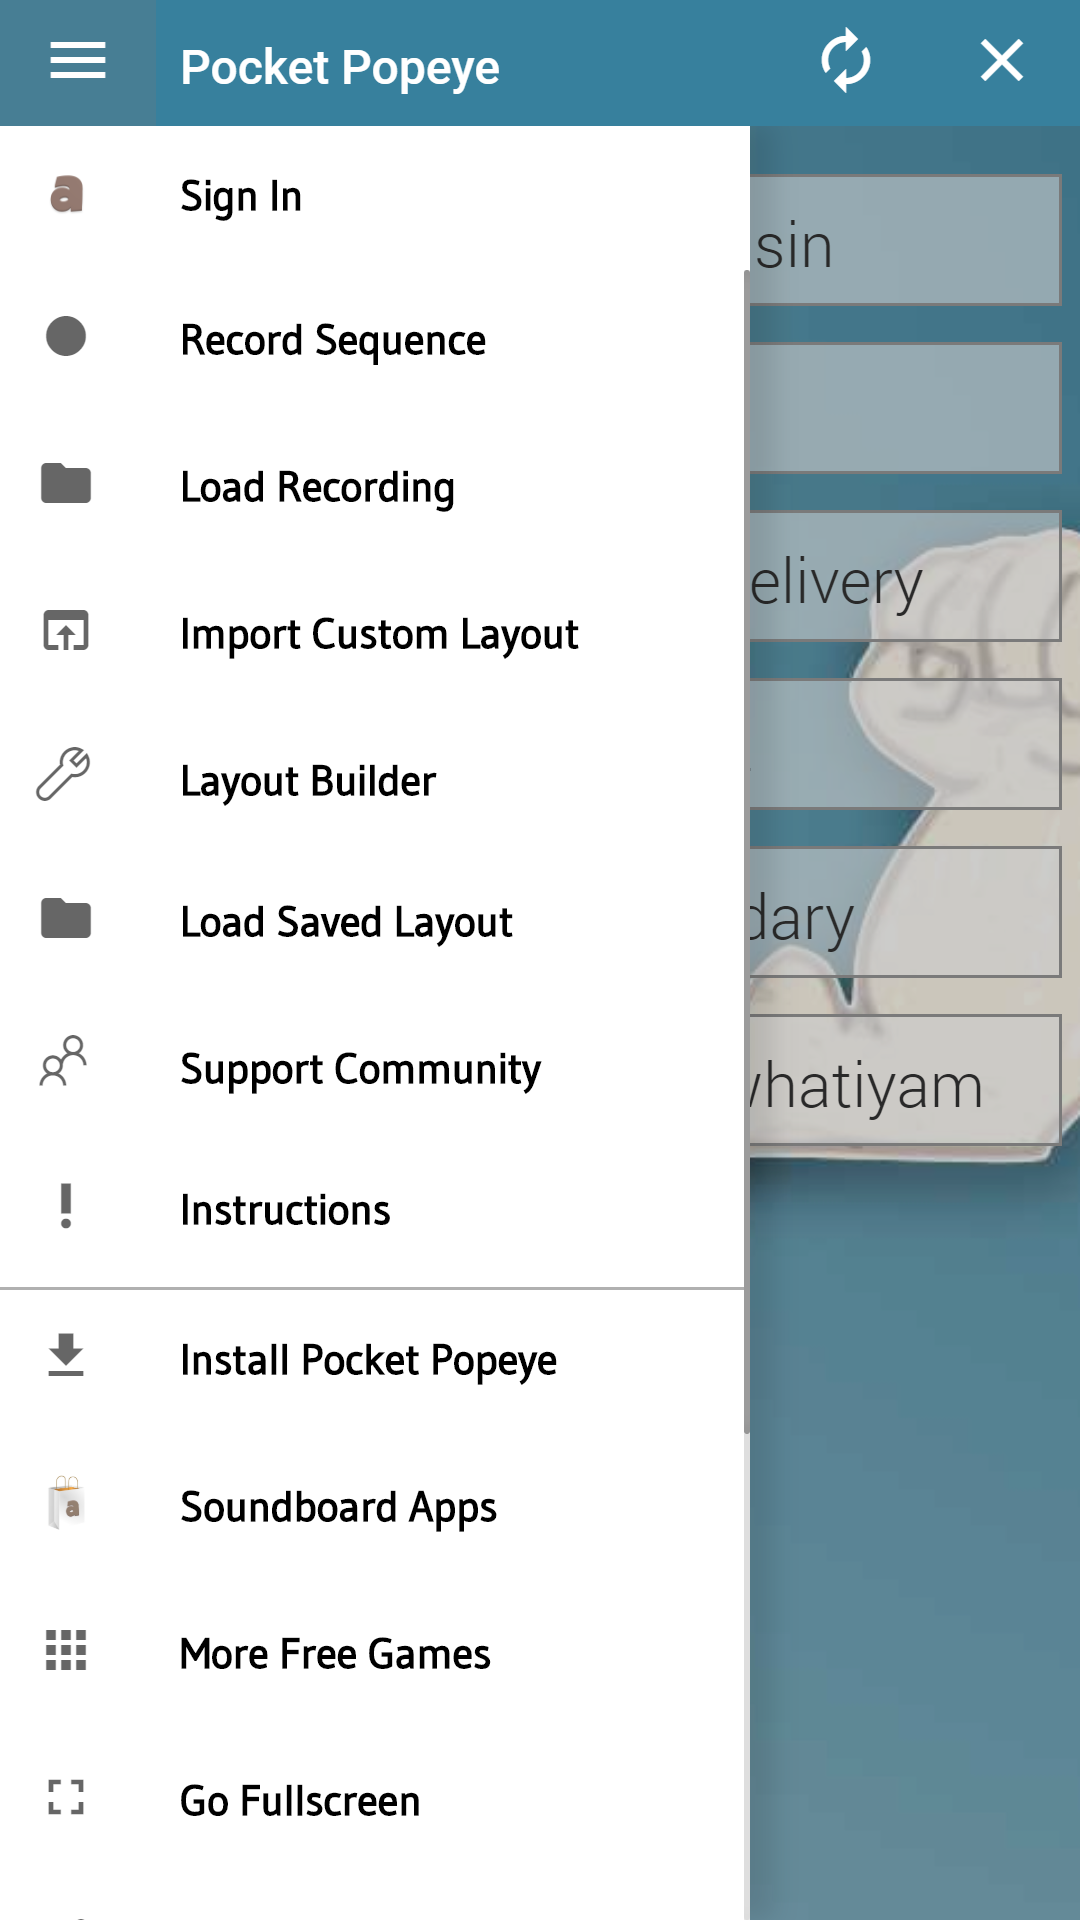Viewport: 1080px width, 1920px height.
Task: Play the sound button ending in 'hatiyam'
Action: (905, 1080)
